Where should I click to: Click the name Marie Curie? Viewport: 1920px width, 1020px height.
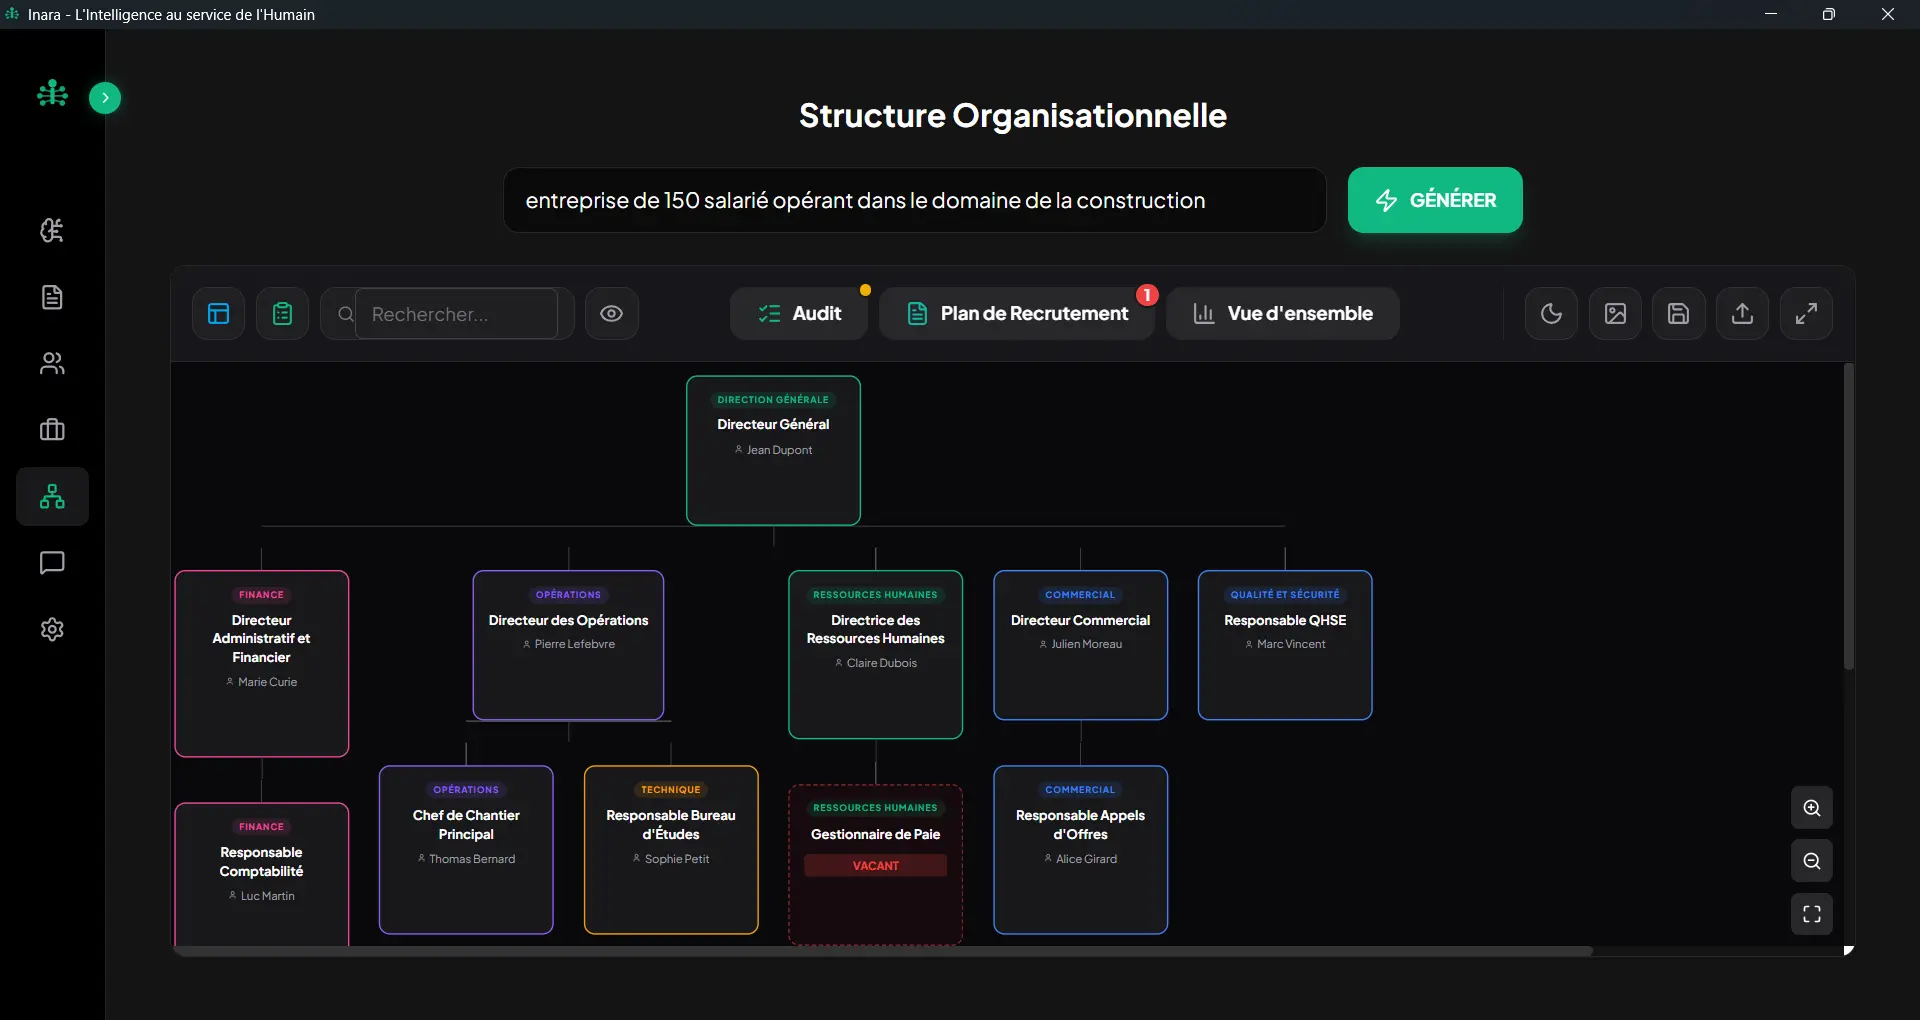267,682
